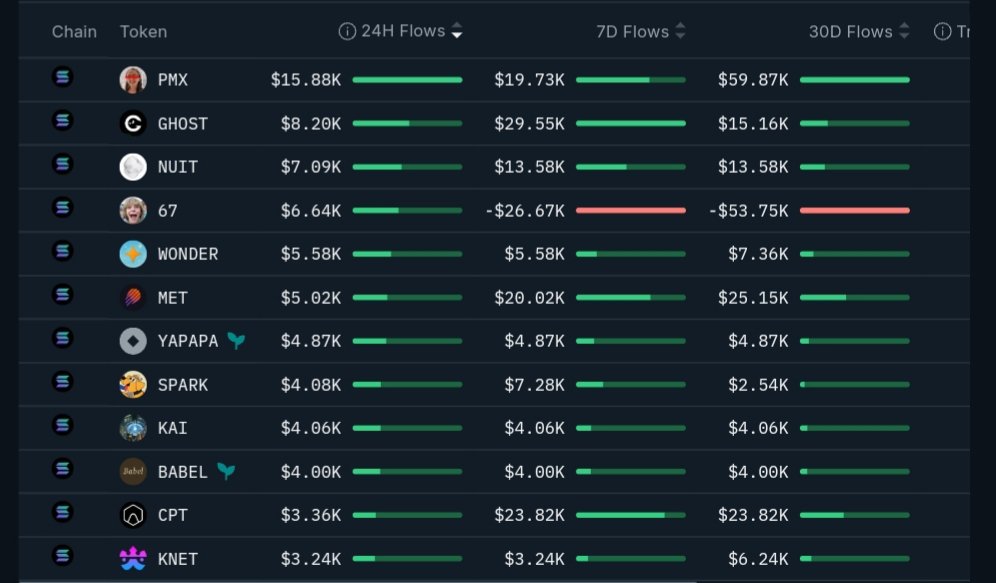Open the SPARK token link
The height and width of the screenshot is (583, 996).
click(183, 385)
